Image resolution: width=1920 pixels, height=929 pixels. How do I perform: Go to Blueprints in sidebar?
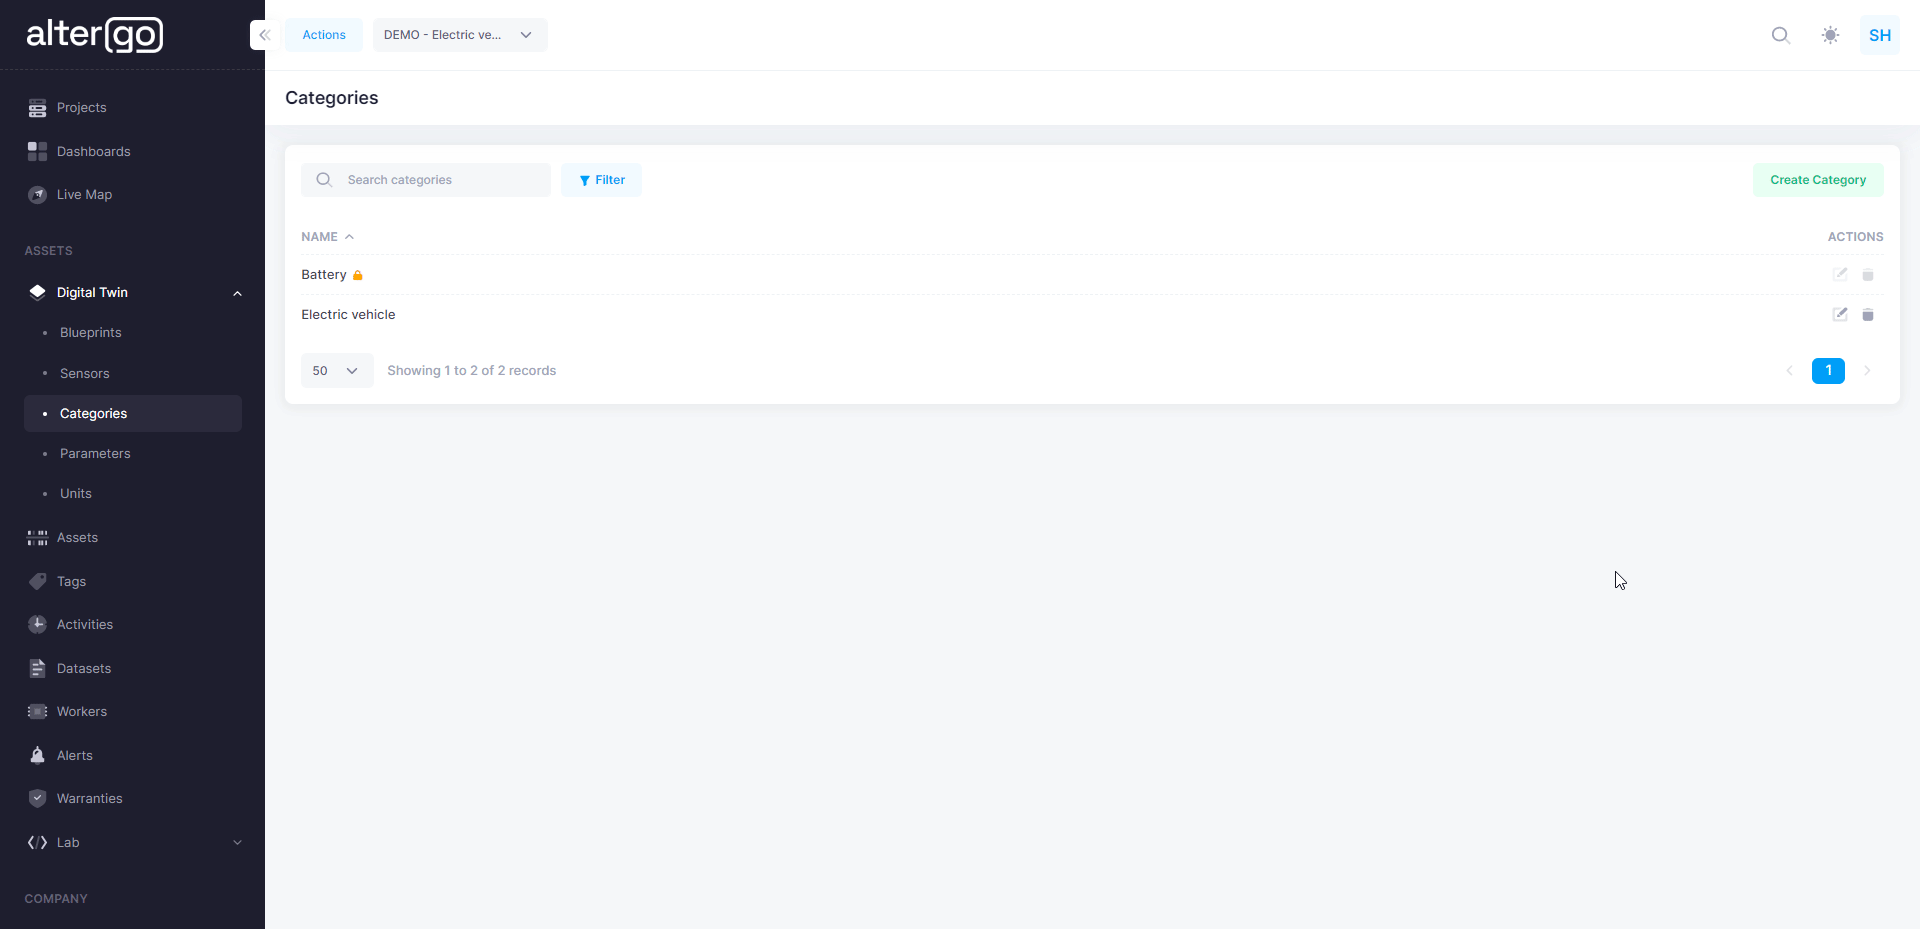tap(90, 333)
